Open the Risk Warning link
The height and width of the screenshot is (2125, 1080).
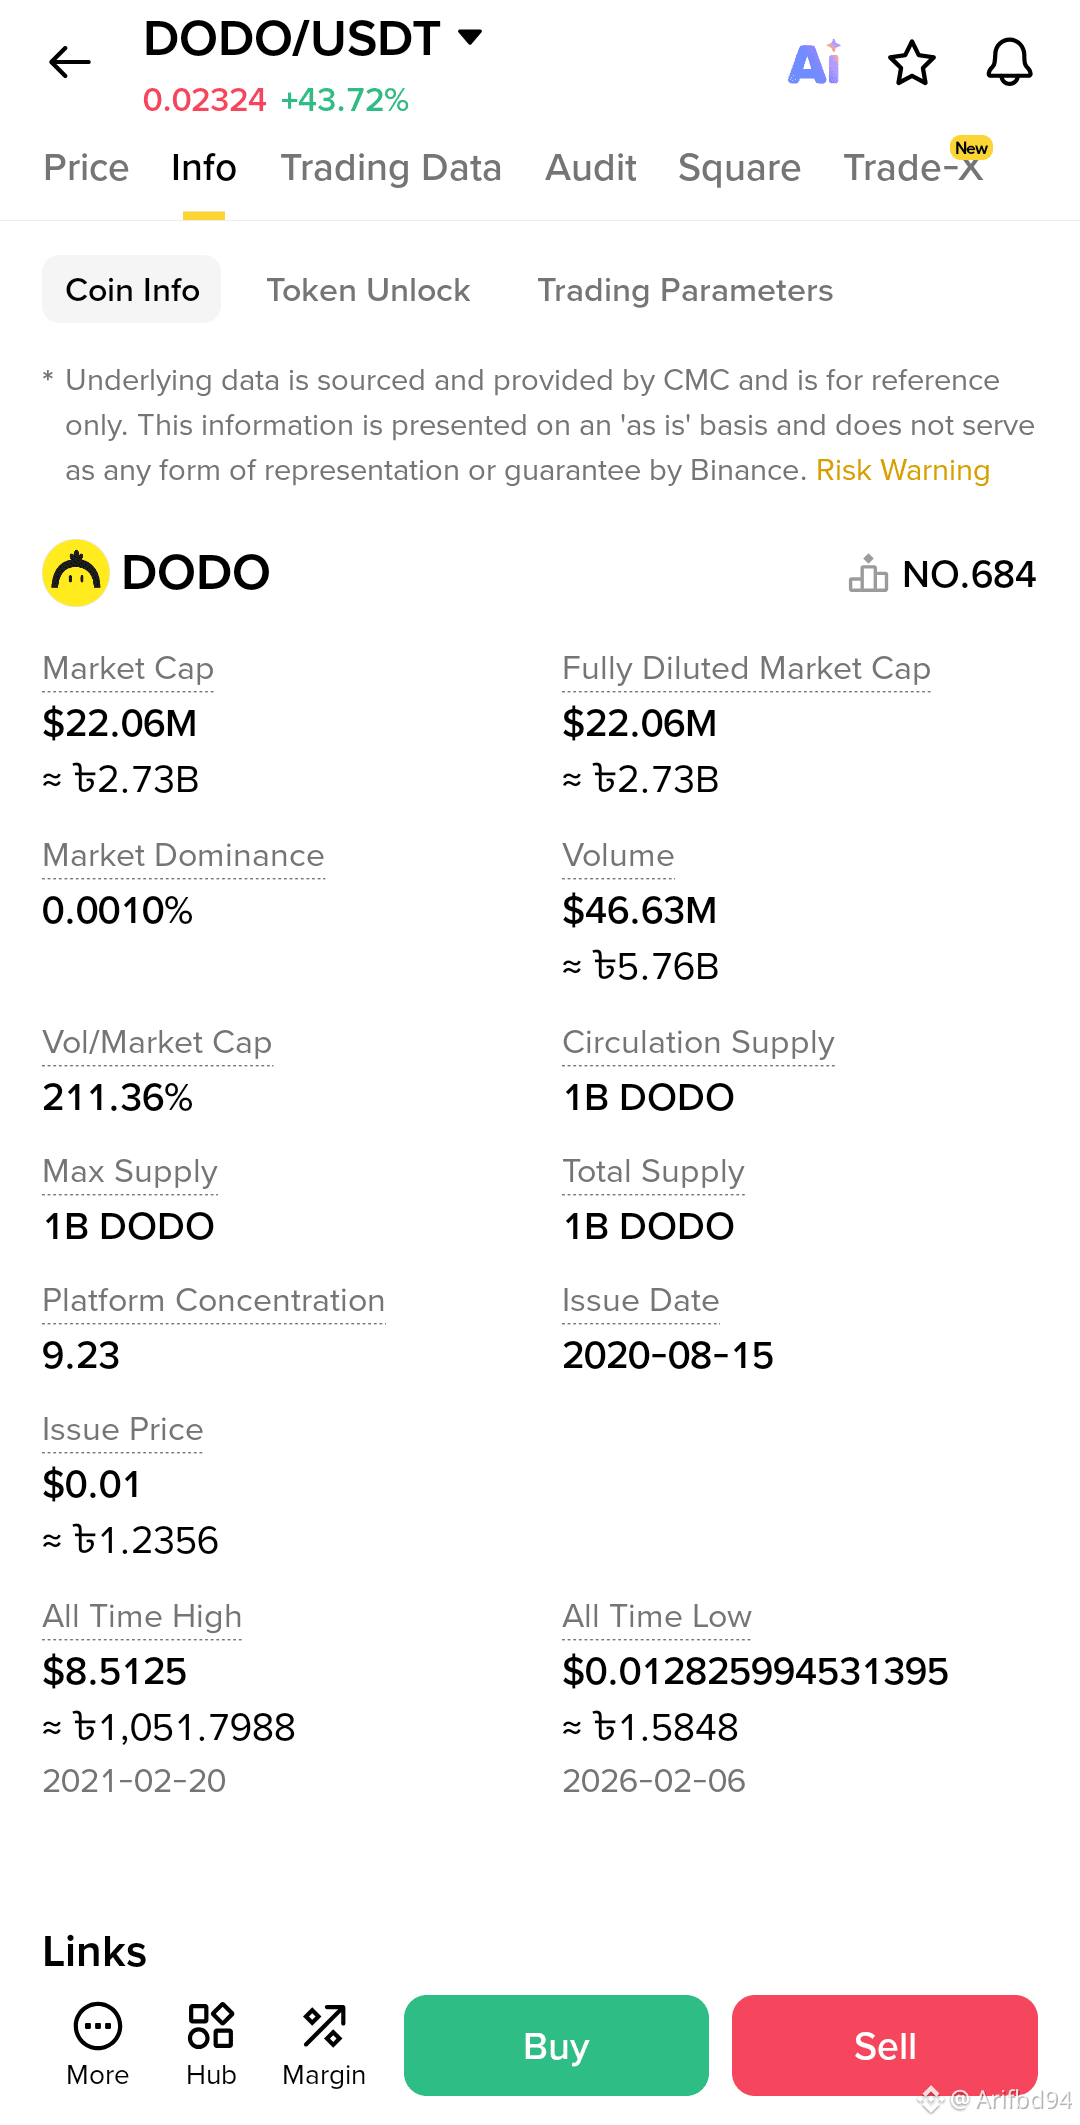tap(903, 470)
